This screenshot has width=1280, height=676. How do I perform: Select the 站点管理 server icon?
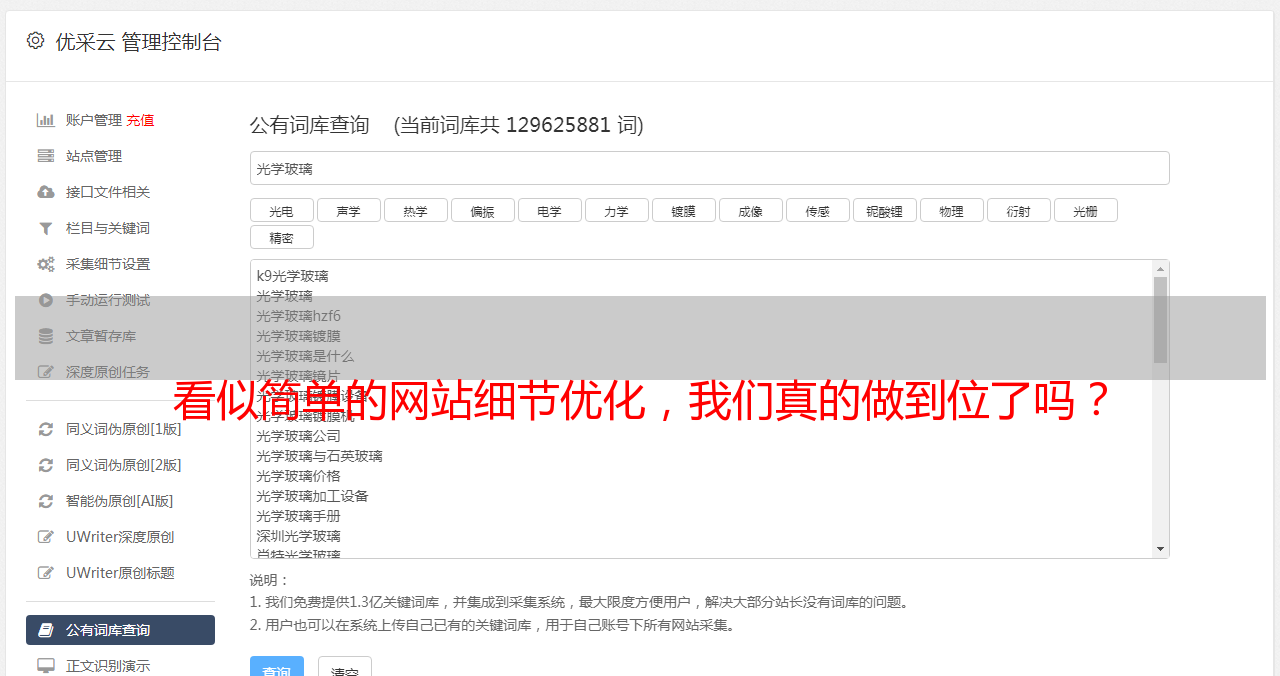[46, 156]
